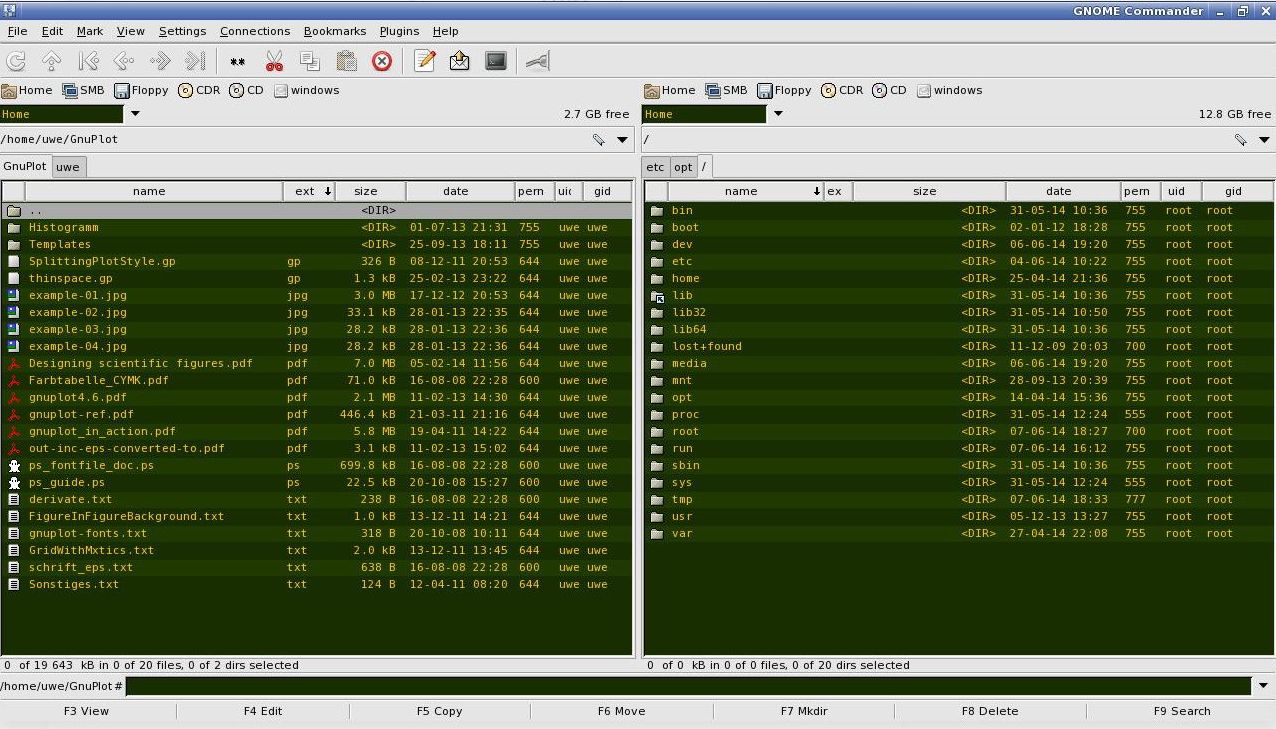The width and height of the screenshot is (1276, 729).
Task: Jump to latest directory in history
Action: tap(196, 61)
